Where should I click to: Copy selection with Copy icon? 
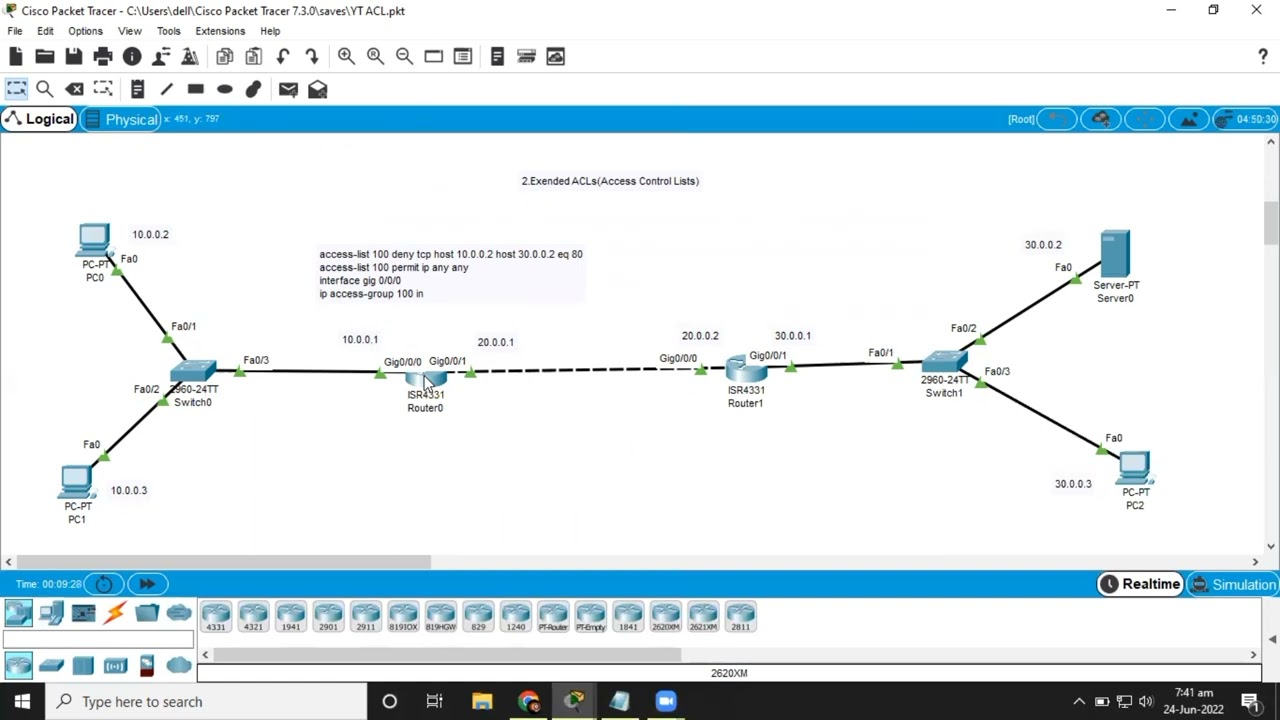coord(224,57)
